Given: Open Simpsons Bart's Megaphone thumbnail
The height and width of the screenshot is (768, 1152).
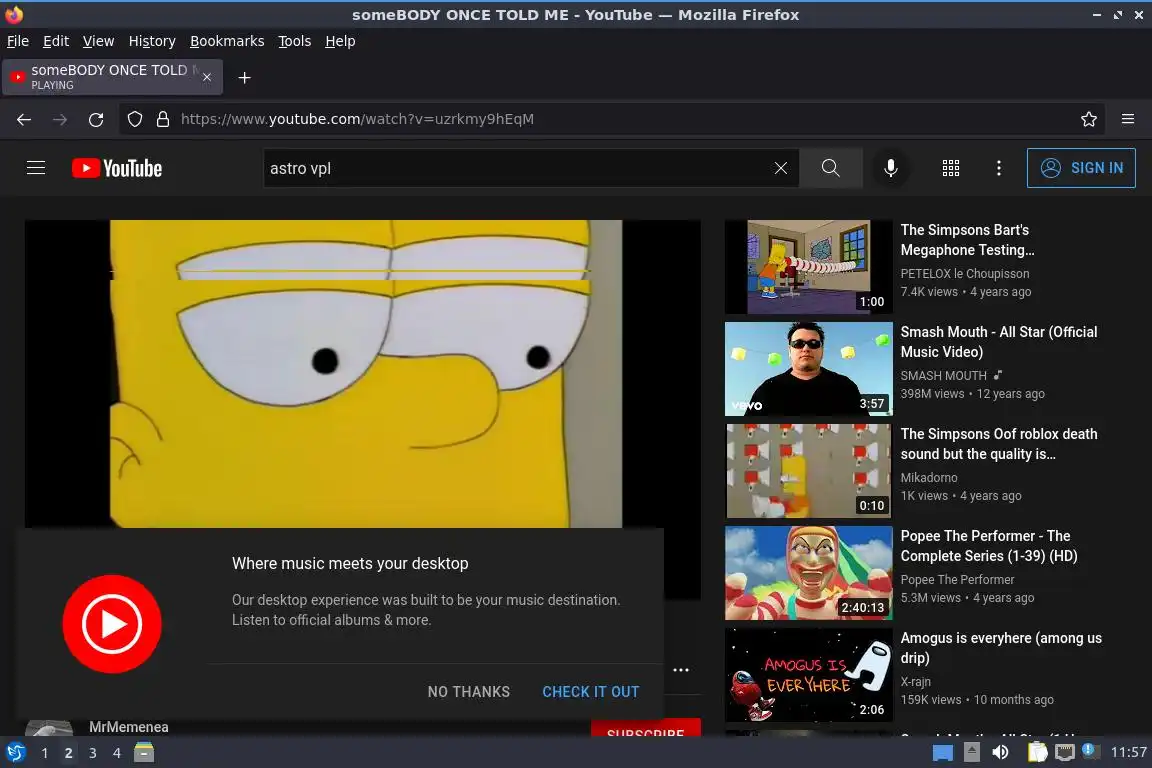Looking at the screenshot, I should pos(808,267).
